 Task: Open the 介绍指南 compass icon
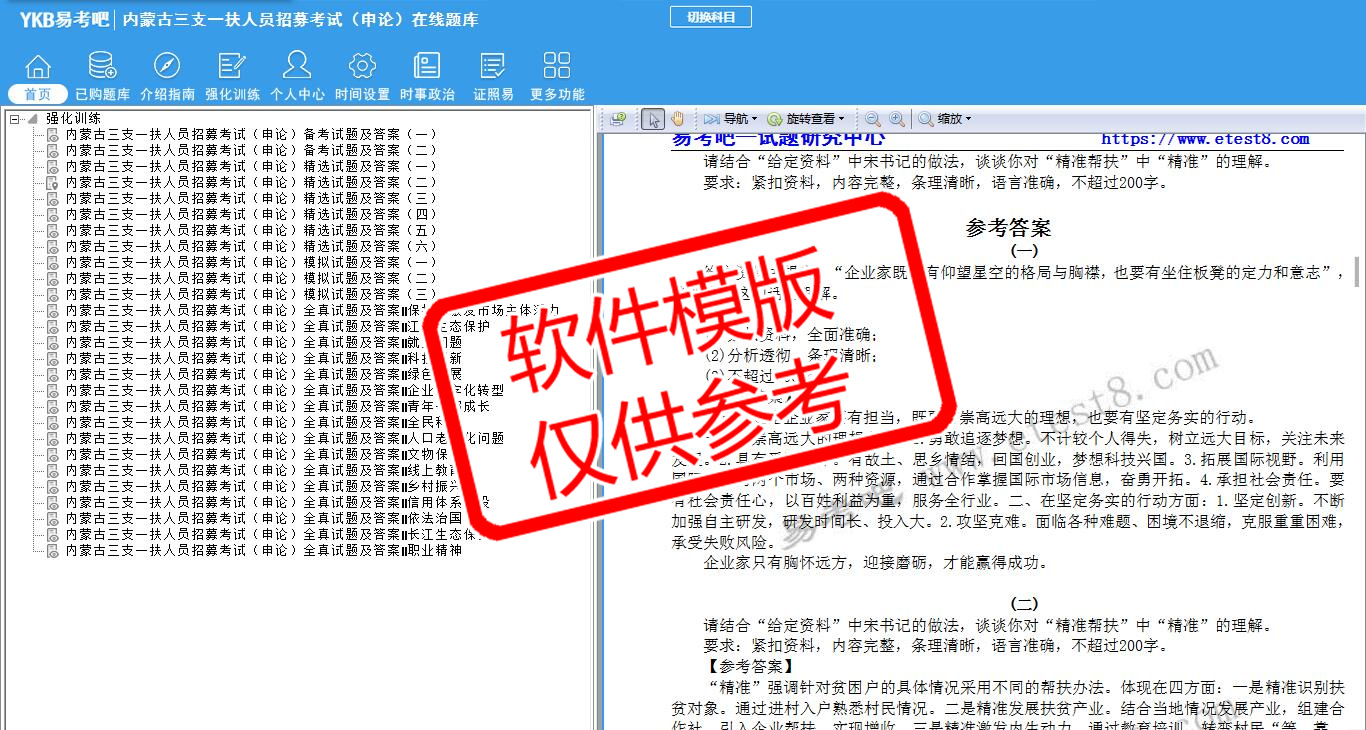click(x=167, y=68)
